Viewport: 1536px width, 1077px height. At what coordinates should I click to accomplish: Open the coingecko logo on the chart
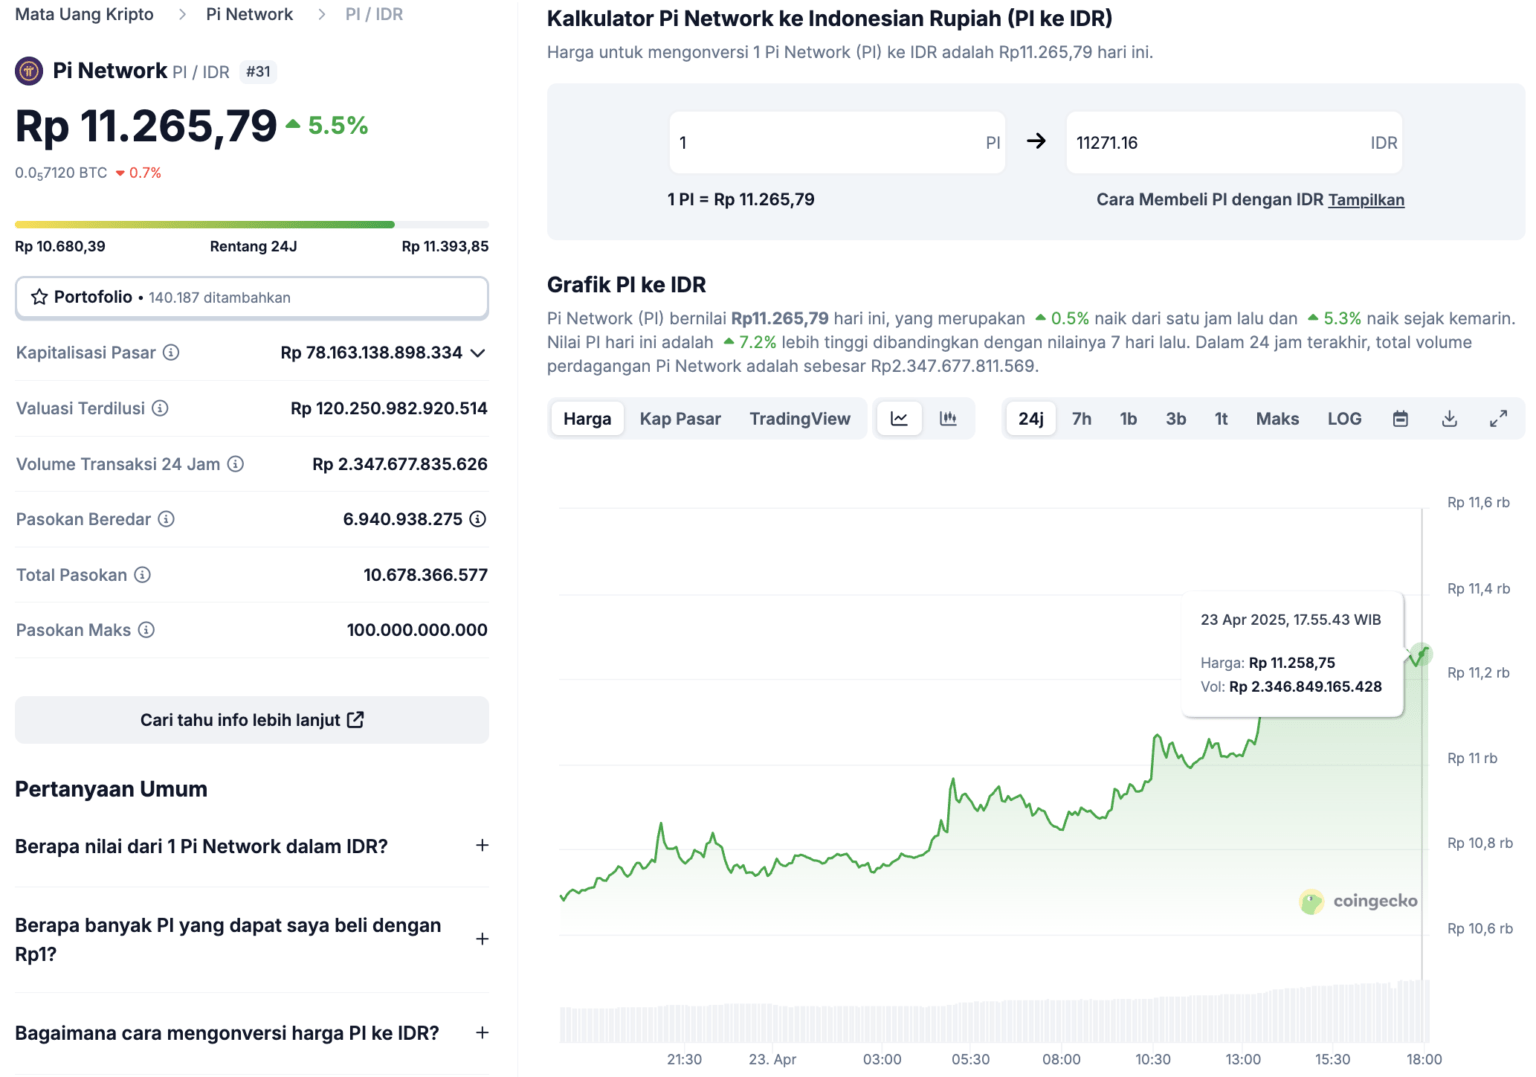pos(1310,901)
